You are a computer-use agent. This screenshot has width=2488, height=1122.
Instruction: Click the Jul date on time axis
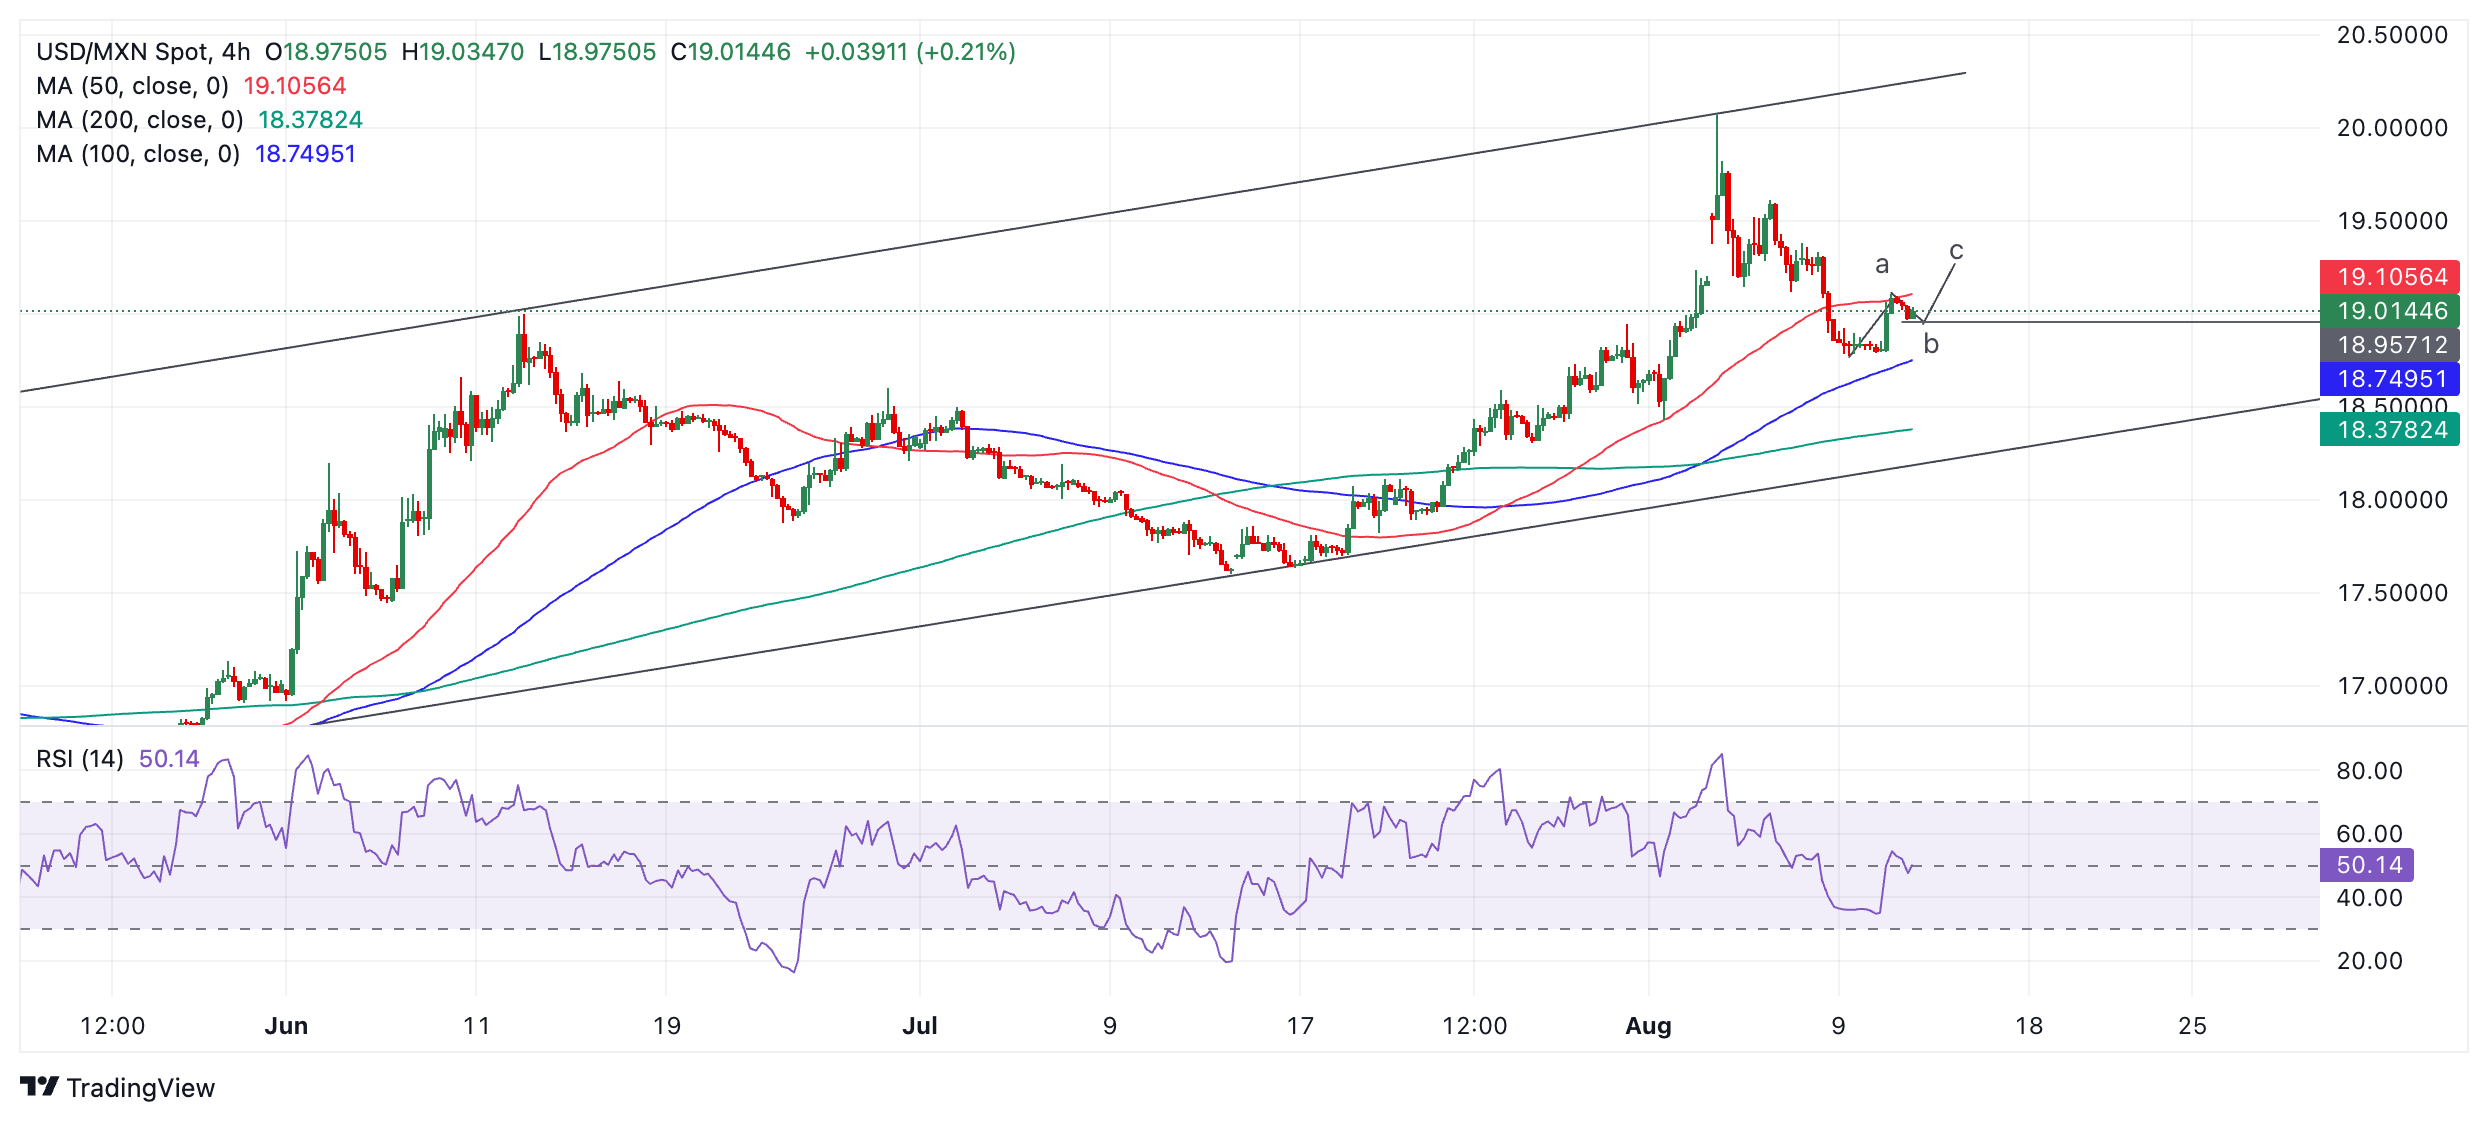(919, 1026)
